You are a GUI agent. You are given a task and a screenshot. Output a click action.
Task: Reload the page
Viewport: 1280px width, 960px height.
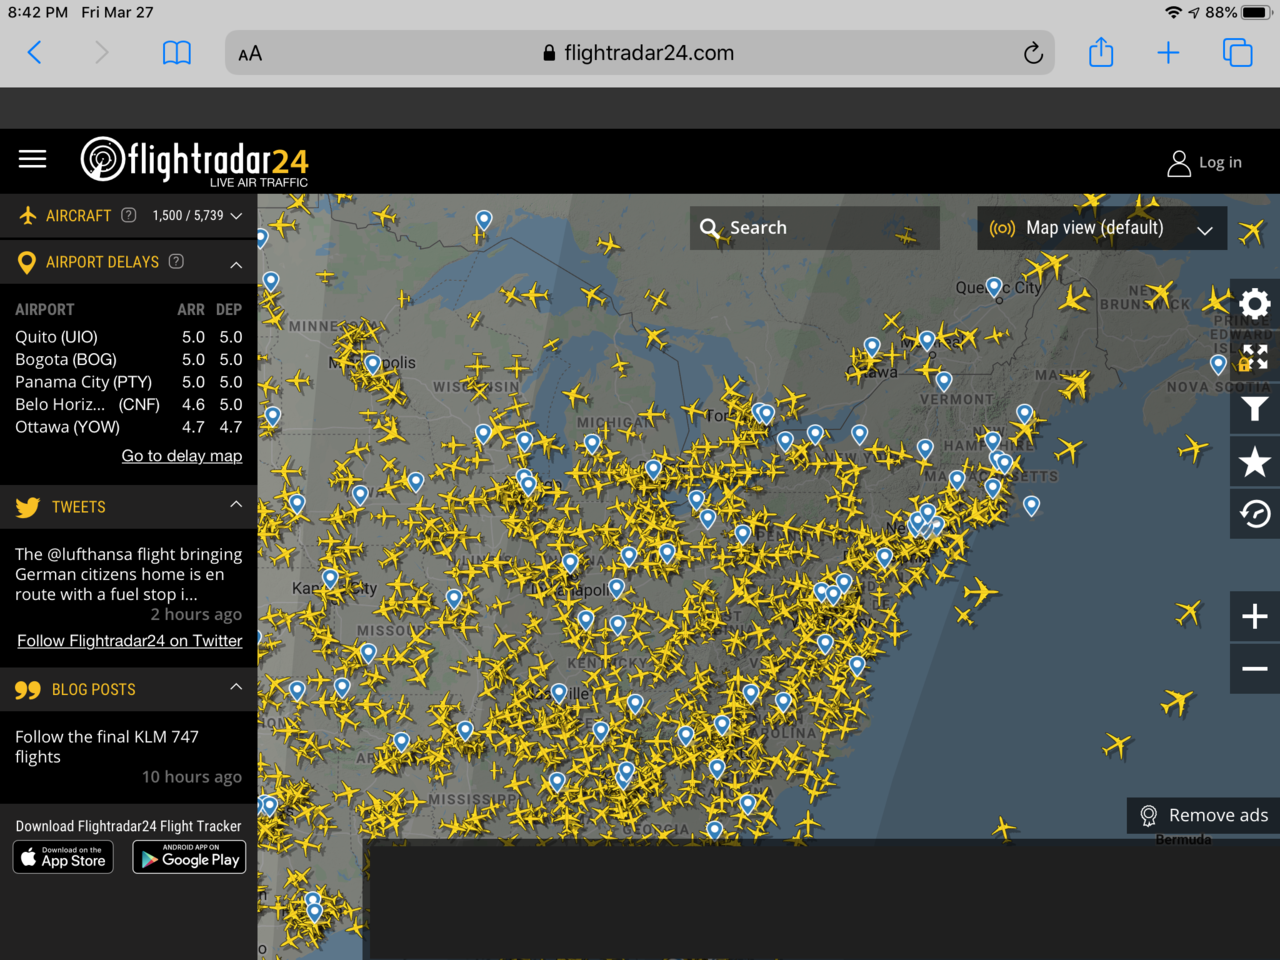1033,53
